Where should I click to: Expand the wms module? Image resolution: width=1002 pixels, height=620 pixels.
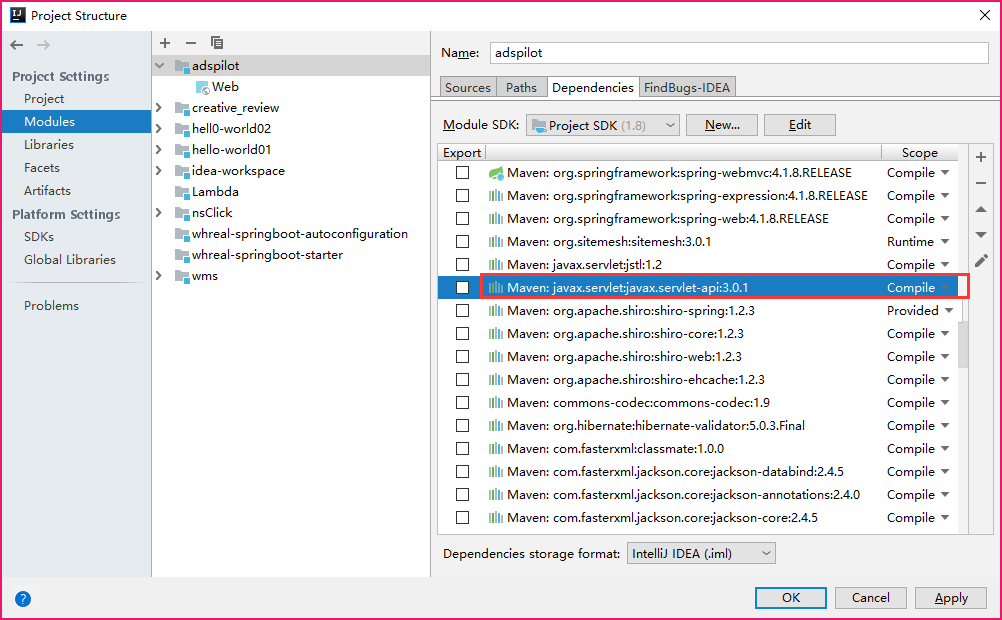click(x=159, y=275)
